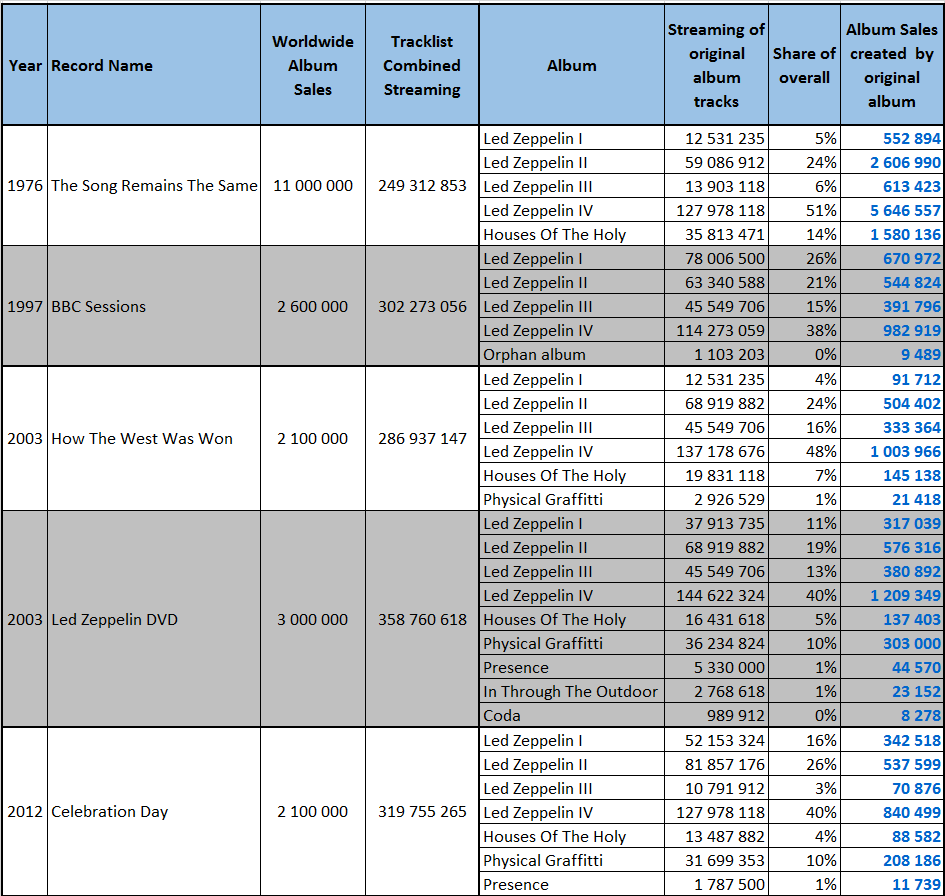Click the 'Record Name' column header

(x=154, y=65)
